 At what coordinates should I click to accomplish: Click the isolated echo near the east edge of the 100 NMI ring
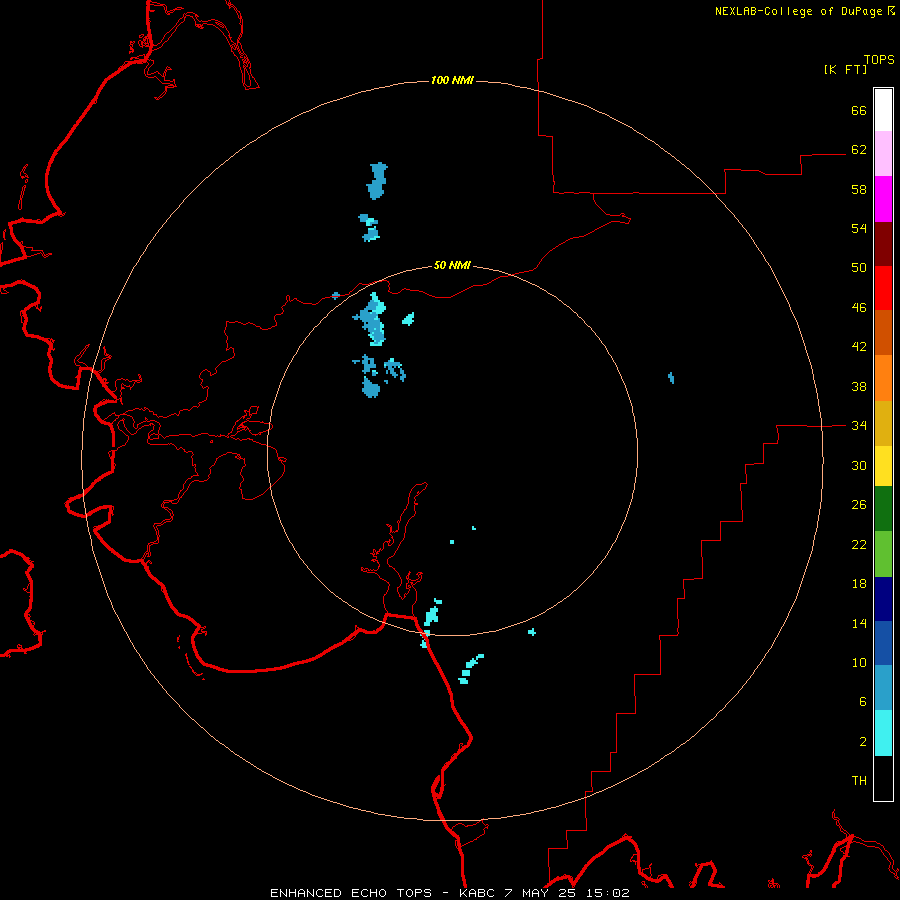pos(671,378)
